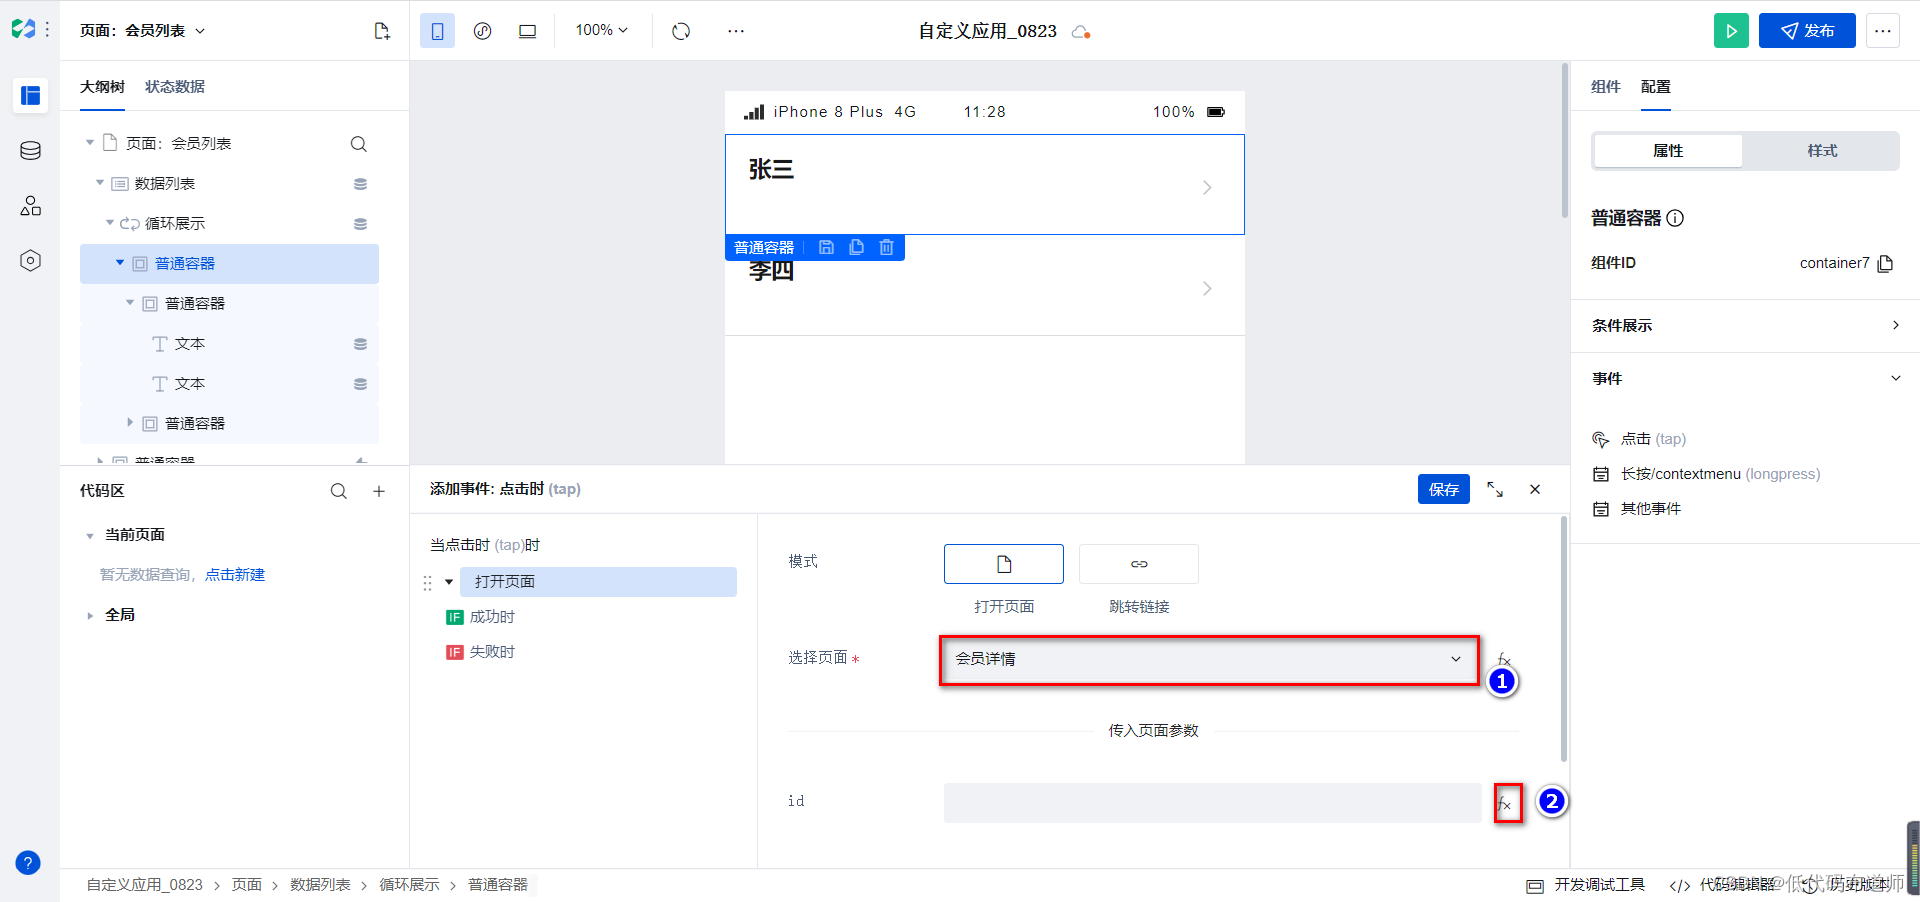Open the settings hexagon sidebar icon
Screen dimensions: 1920x902
click(x=30, y=261)
